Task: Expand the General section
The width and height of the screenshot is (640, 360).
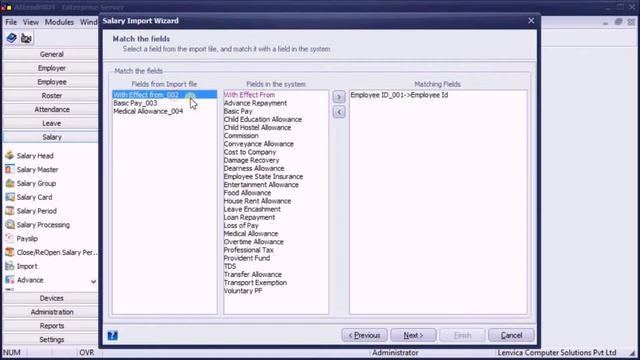Action: 51,54
